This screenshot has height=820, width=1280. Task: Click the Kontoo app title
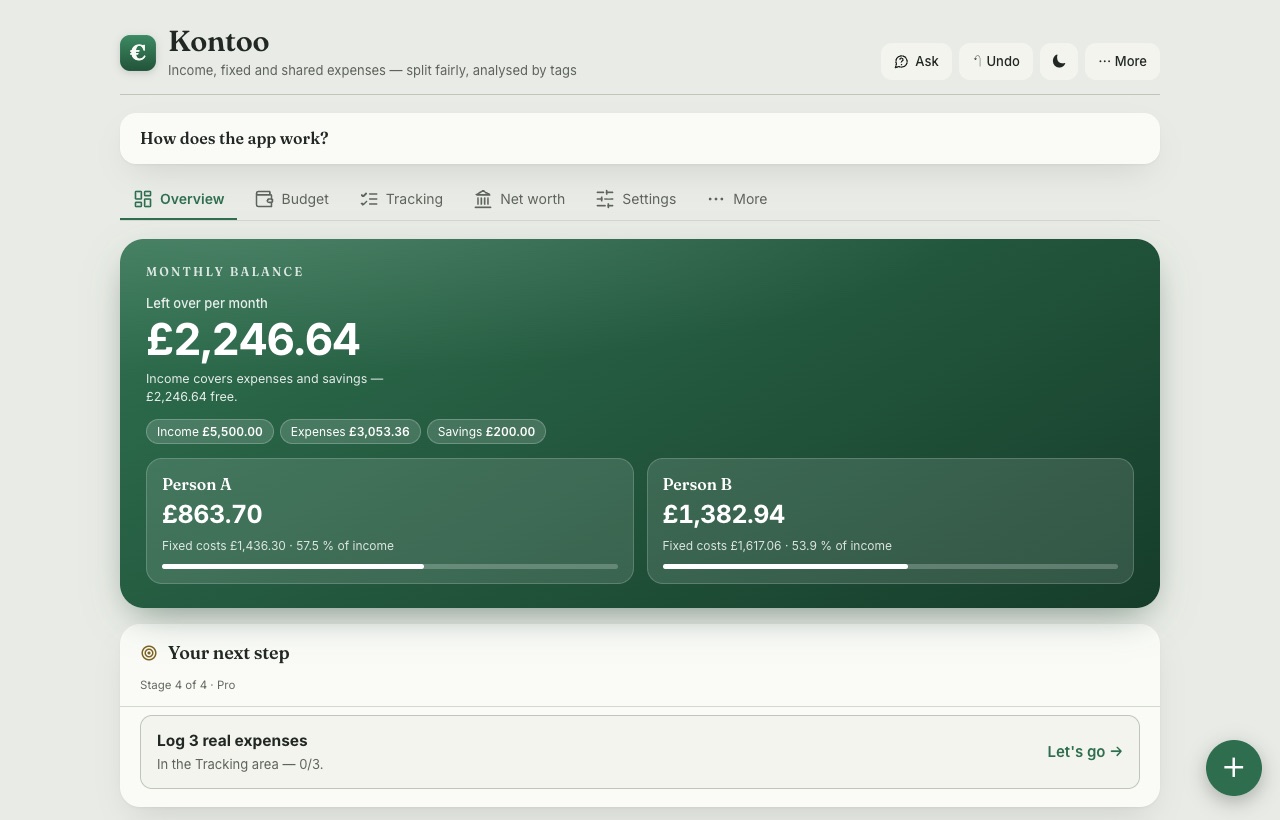tap(219, 42)
